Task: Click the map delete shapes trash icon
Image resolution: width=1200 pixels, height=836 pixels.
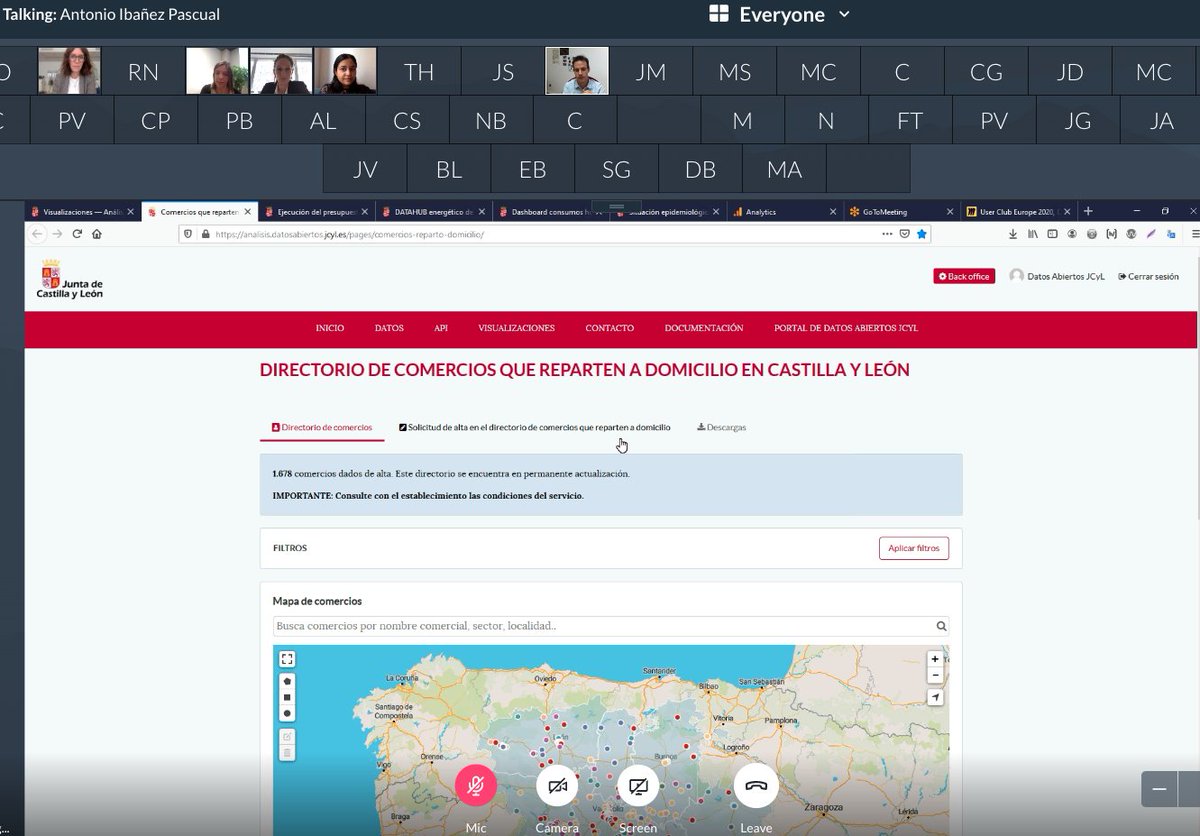Action: coord(287,753)
